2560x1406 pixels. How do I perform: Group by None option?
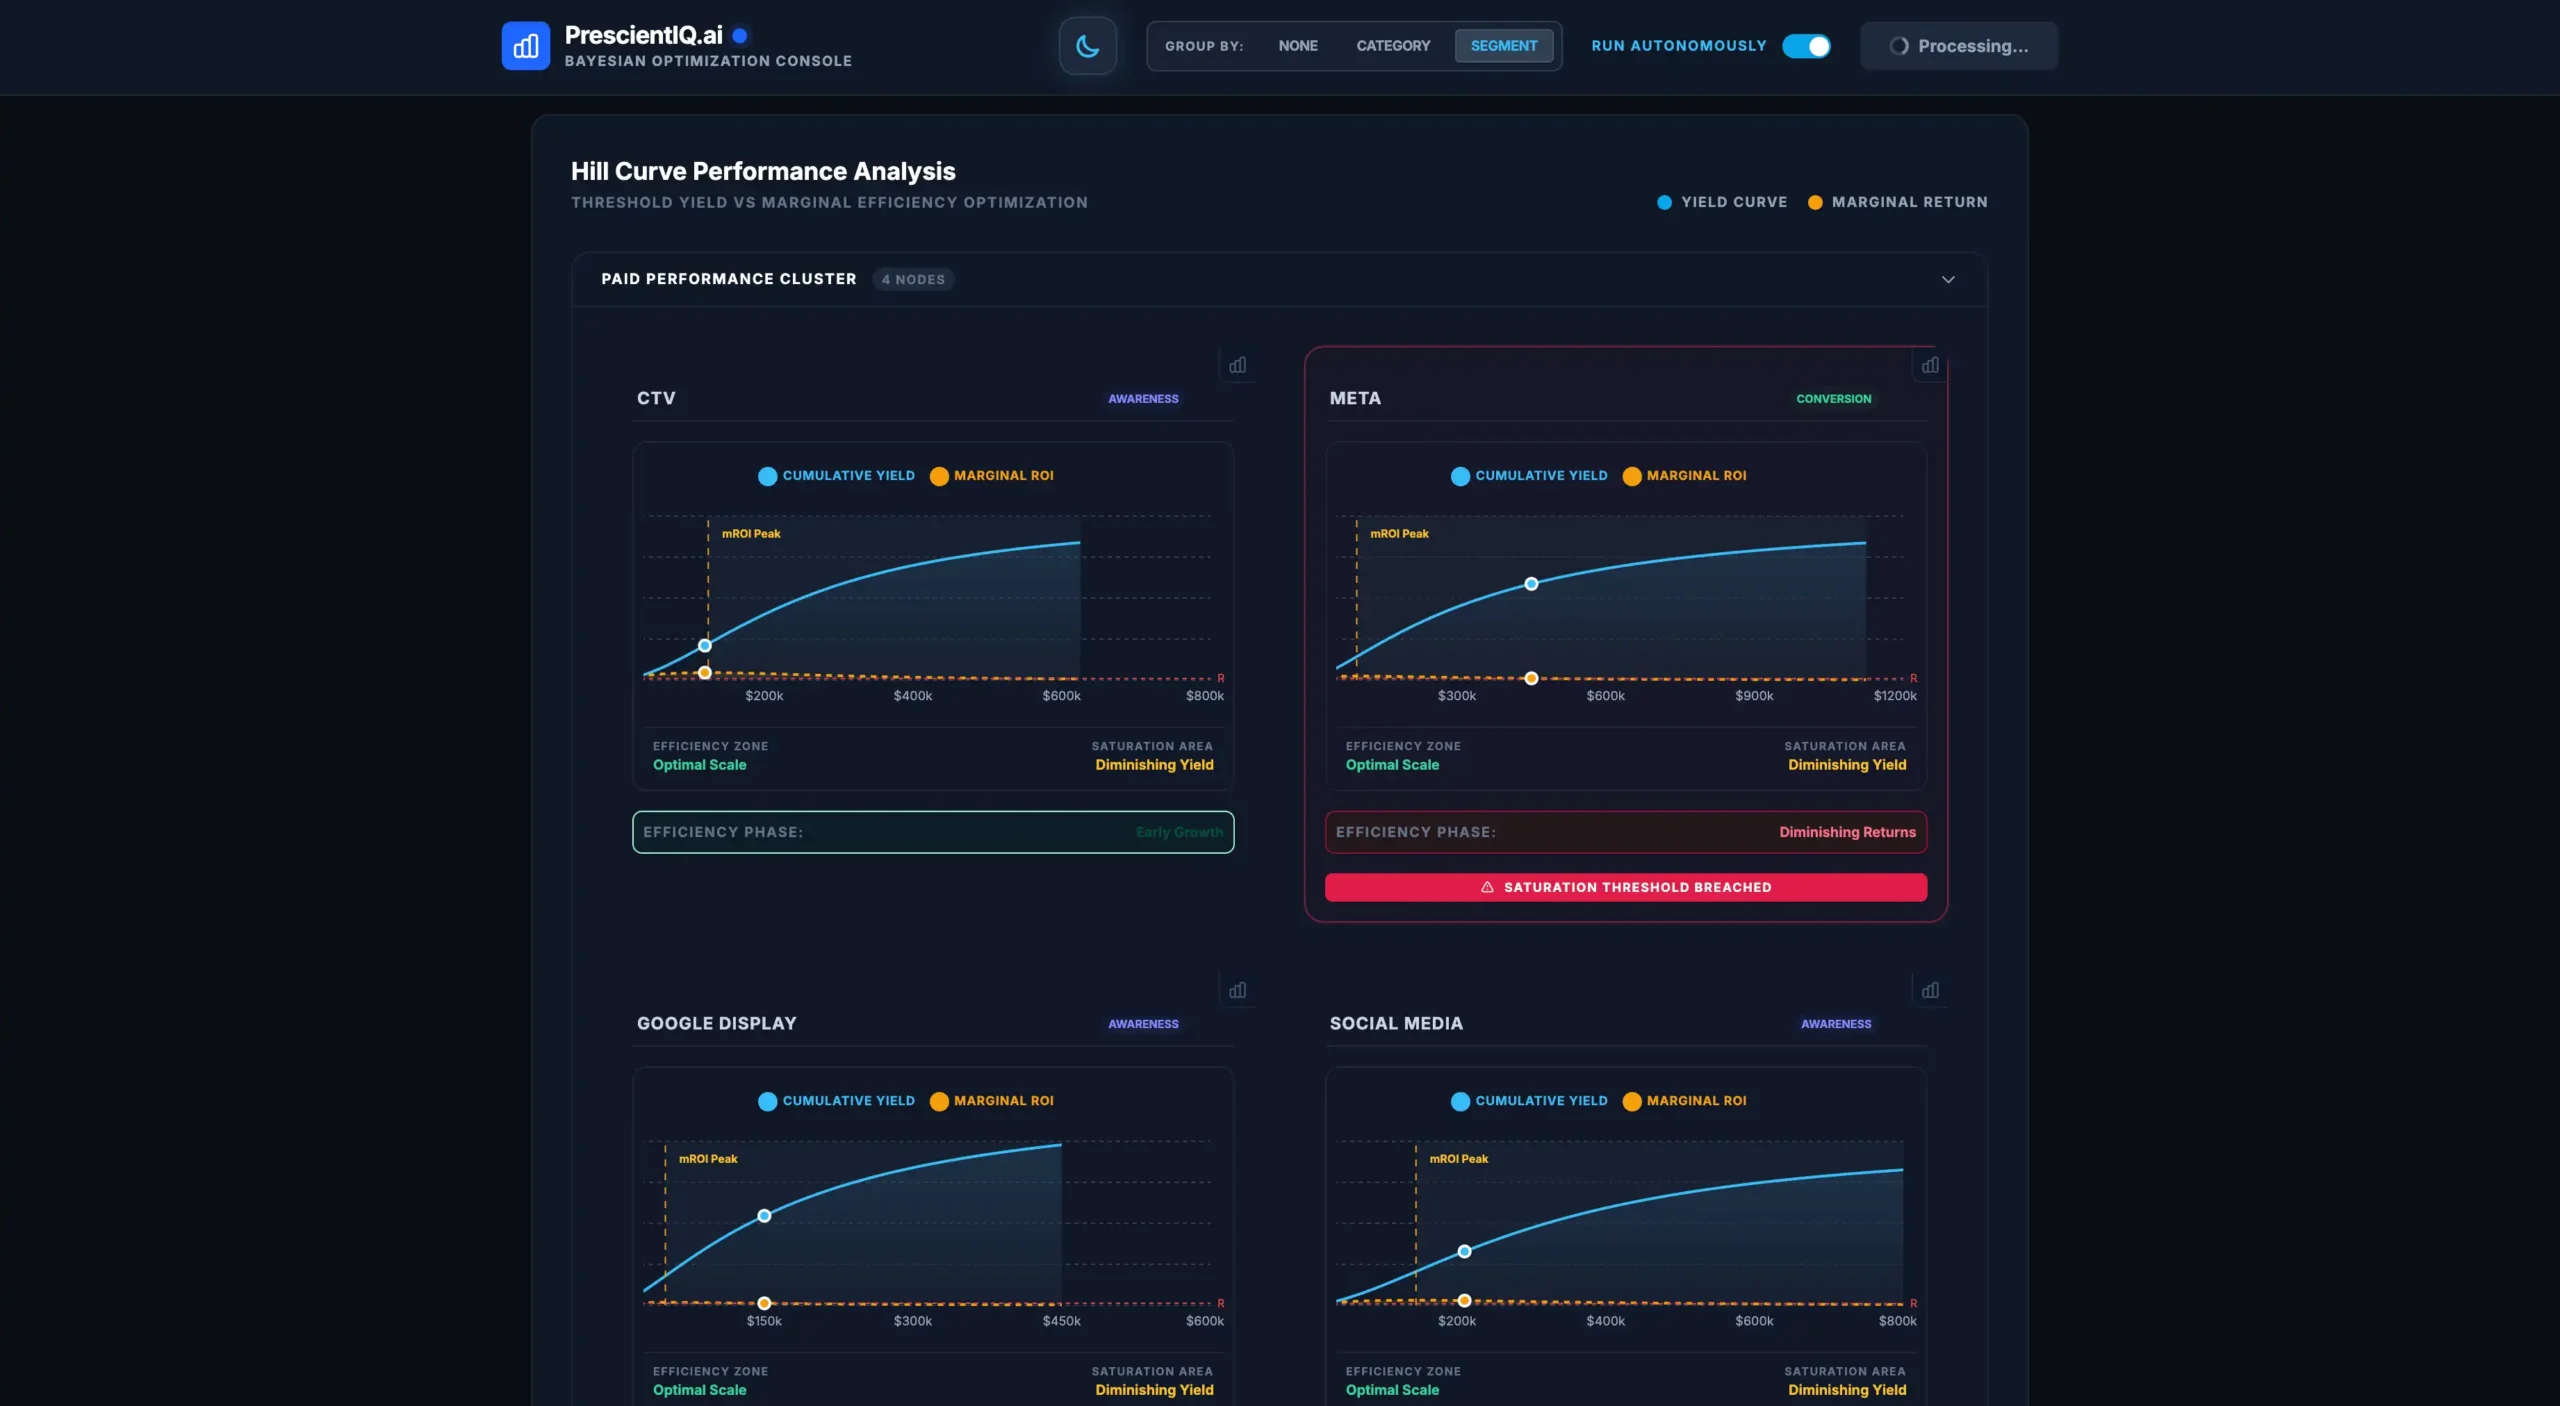pos(1297,46)
